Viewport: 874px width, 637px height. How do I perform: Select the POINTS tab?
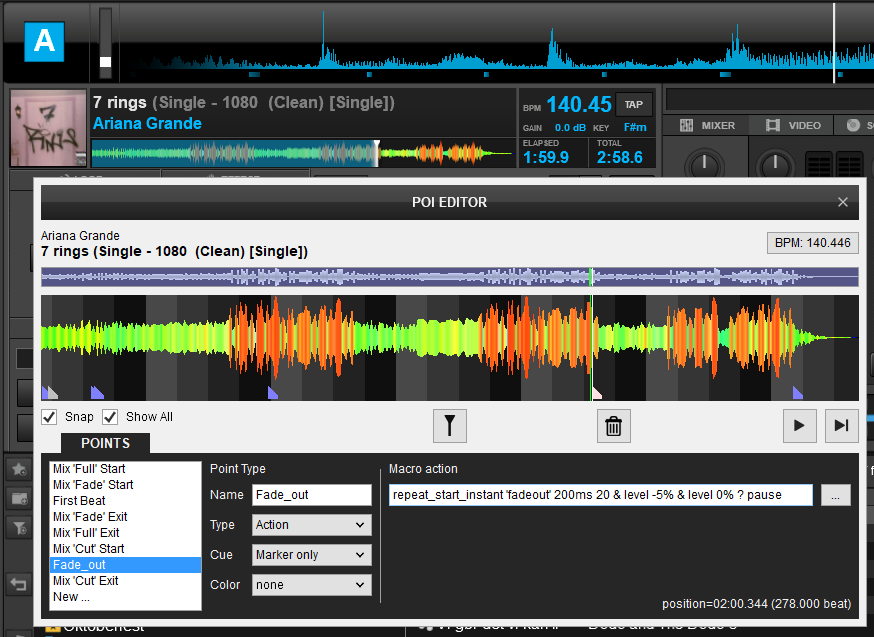click(105, 443)
